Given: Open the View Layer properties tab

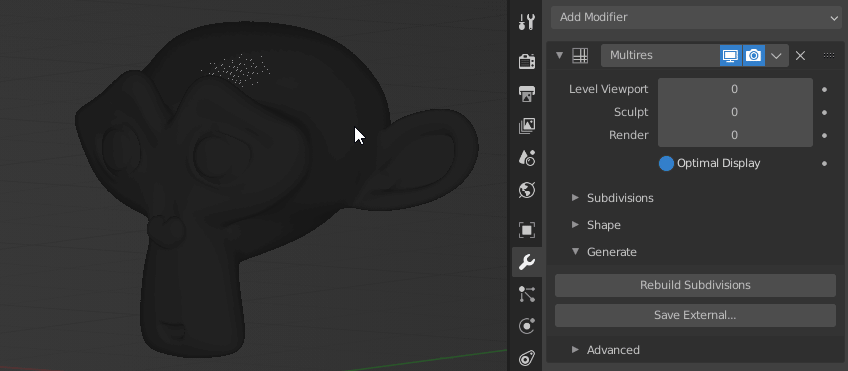Looking at the screenshot, I should [x=526, y=126].
